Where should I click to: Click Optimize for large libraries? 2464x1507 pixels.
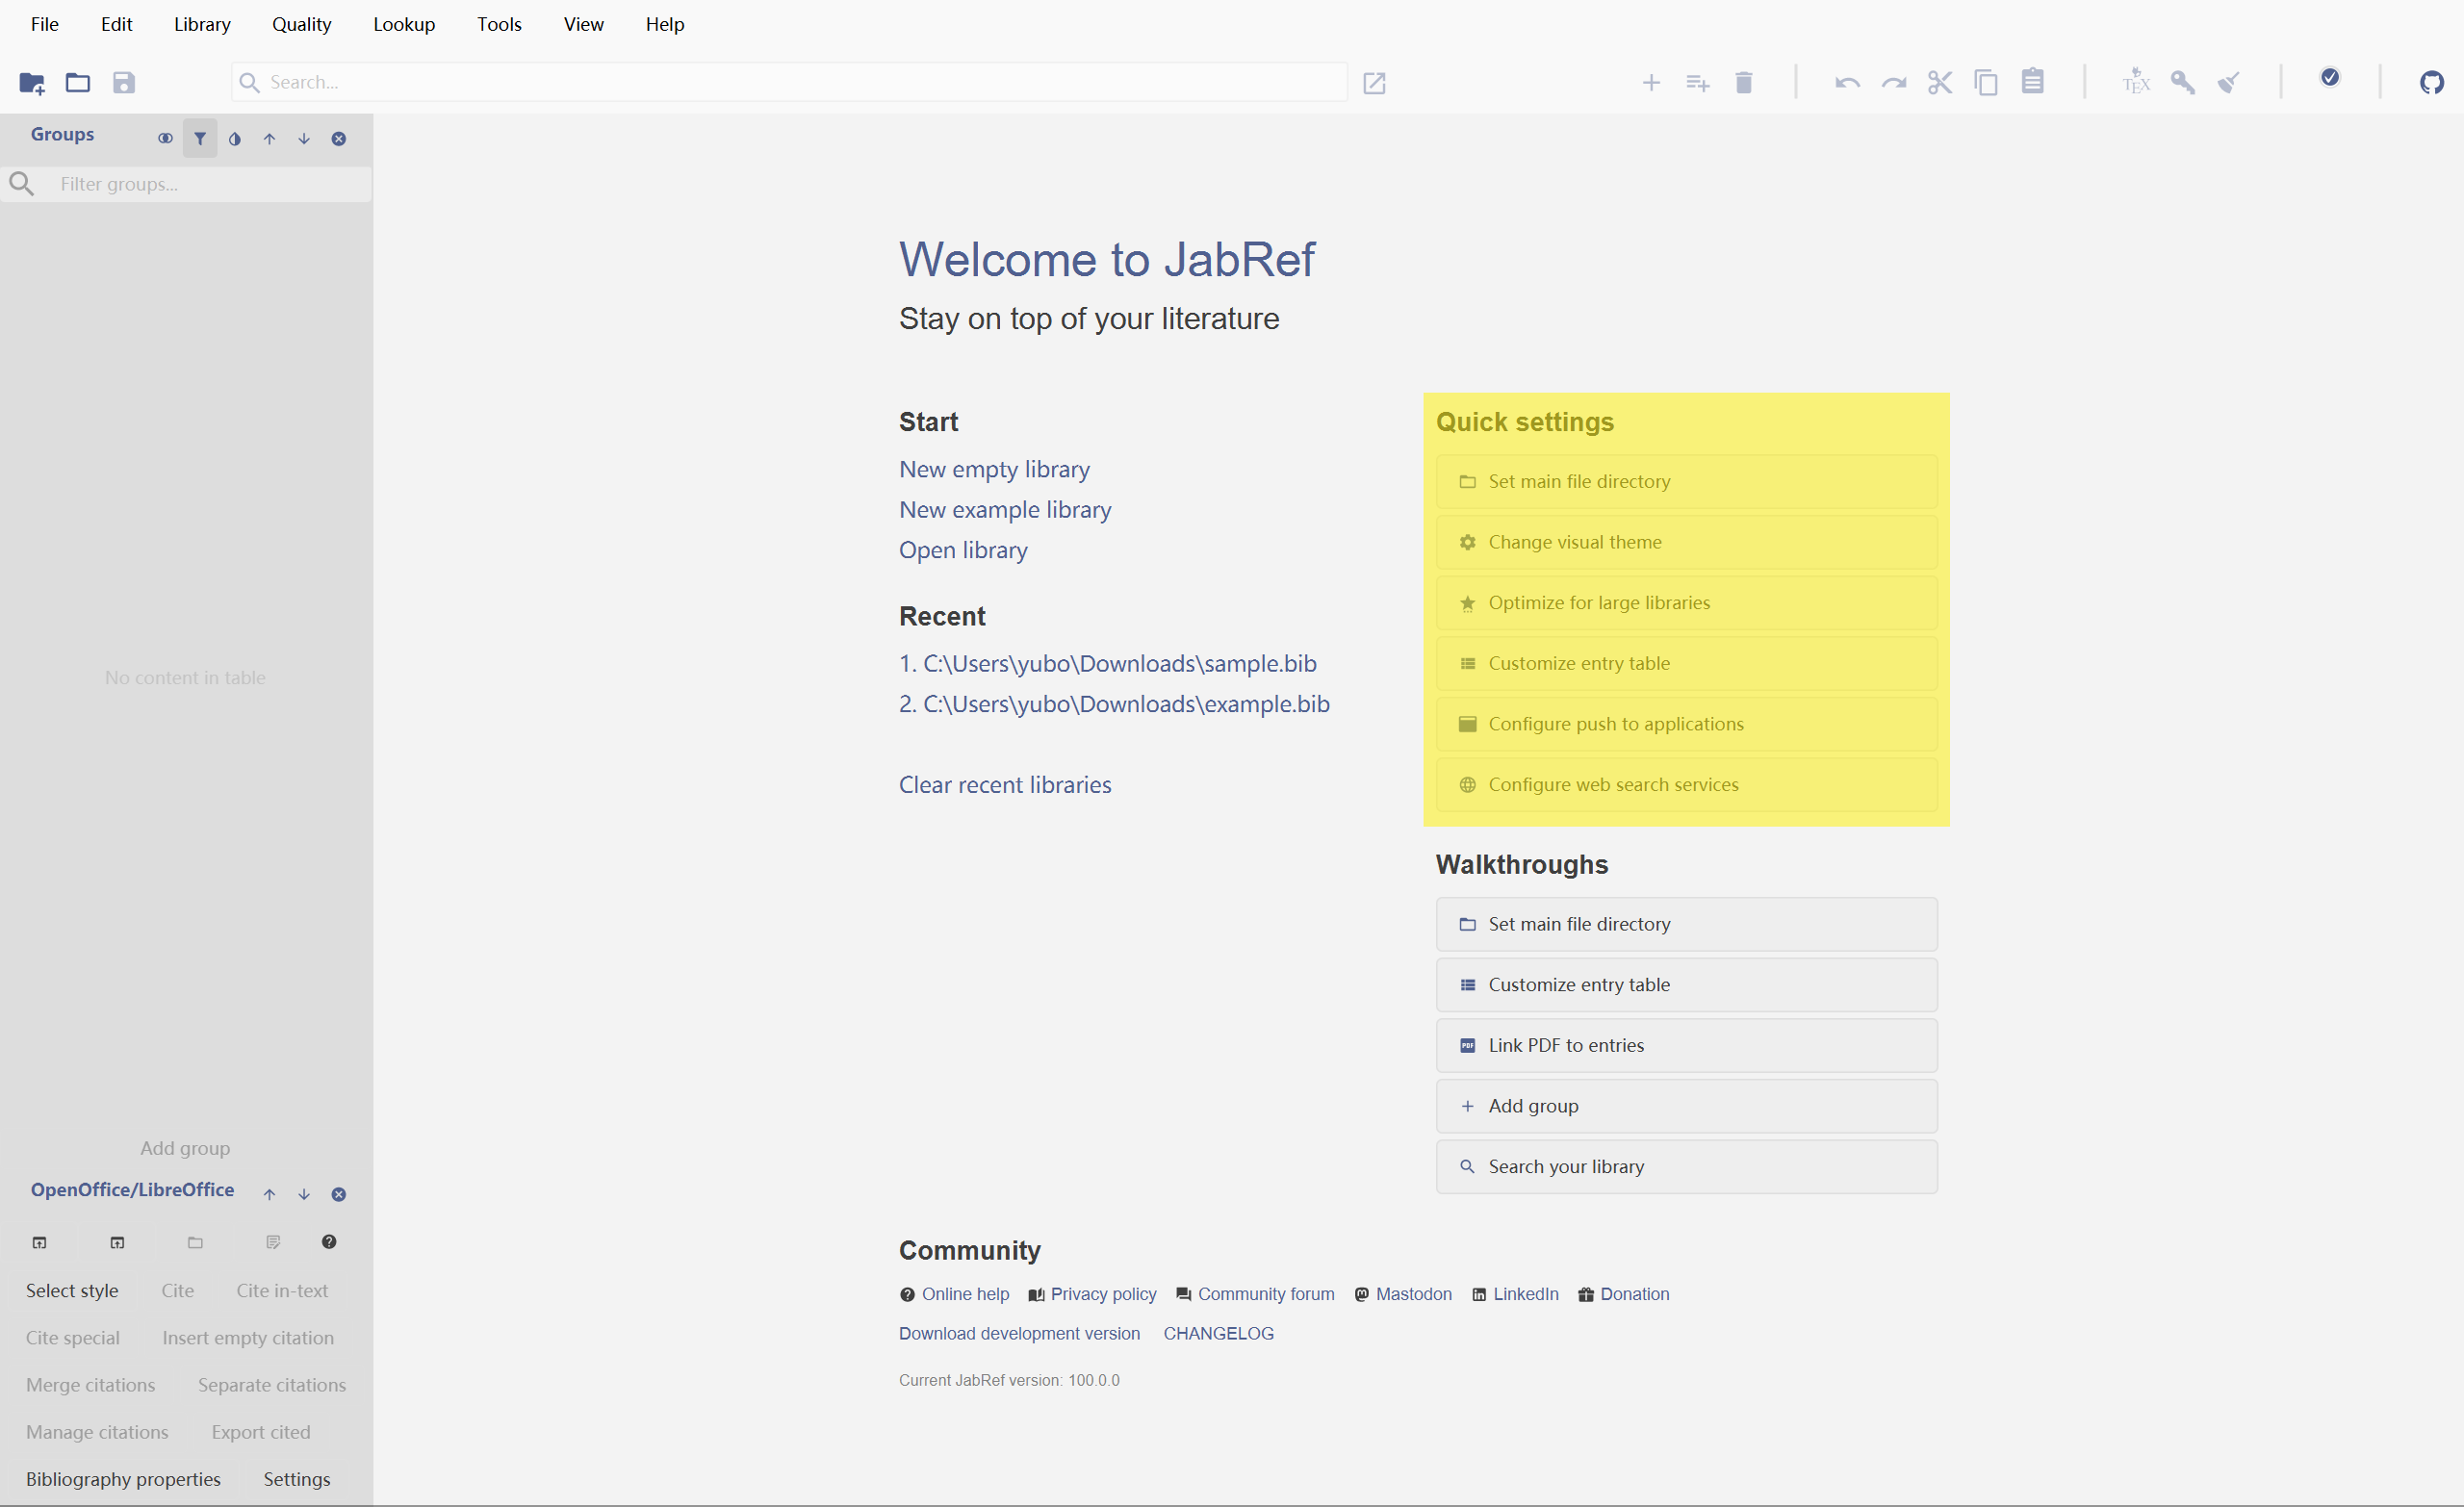coord(1687,603)
